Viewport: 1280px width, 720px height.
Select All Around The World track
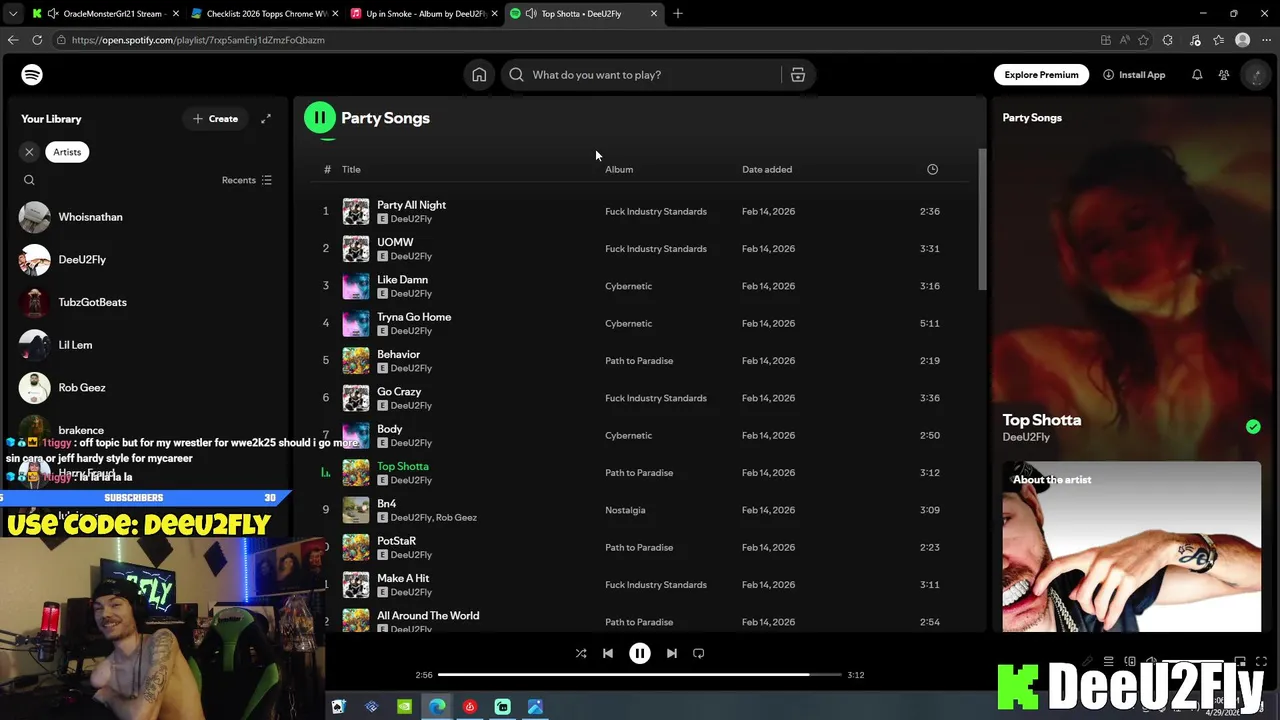tap(428, 616)
